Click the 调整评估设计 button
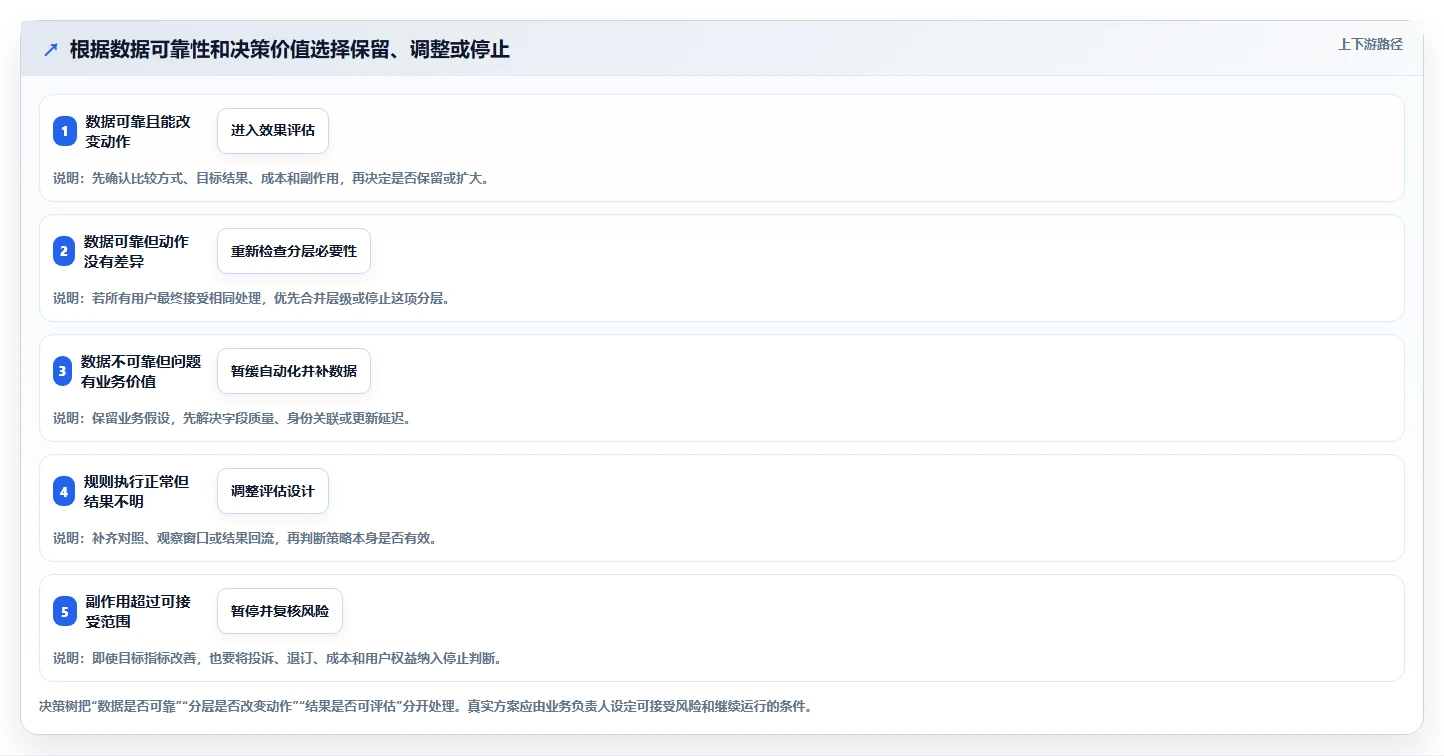The width and height of the screenshot is (1444, 756). click(273, 491)
